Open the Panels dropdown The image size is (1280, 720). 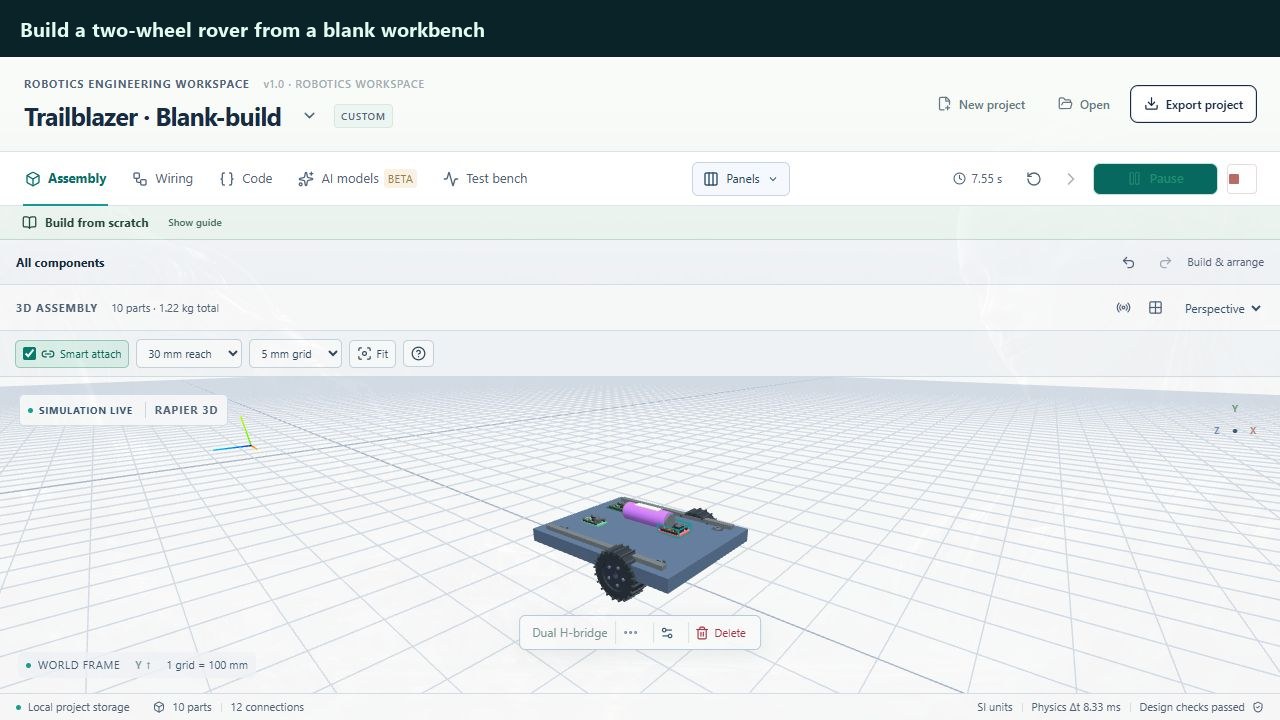click(x=741, y=179)
